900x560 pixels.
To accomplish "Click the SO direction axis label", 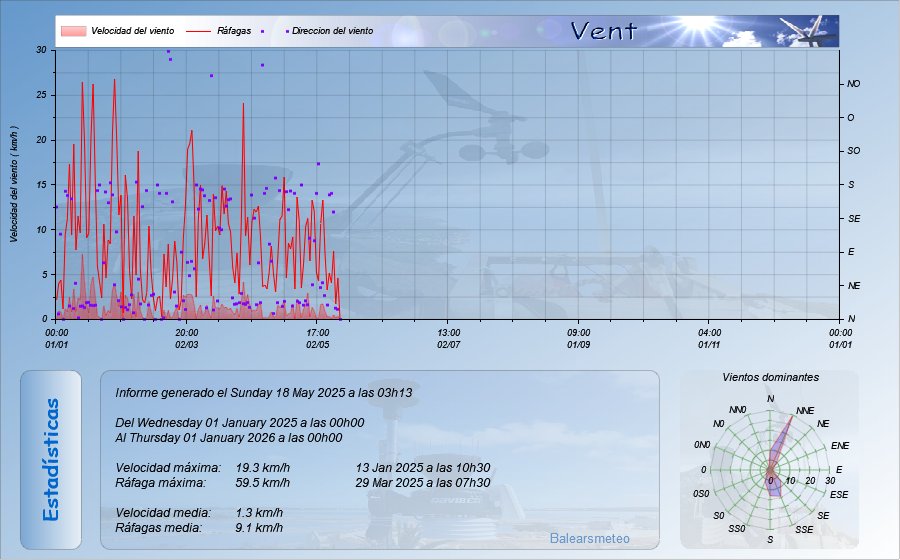I will pos(854,151).
